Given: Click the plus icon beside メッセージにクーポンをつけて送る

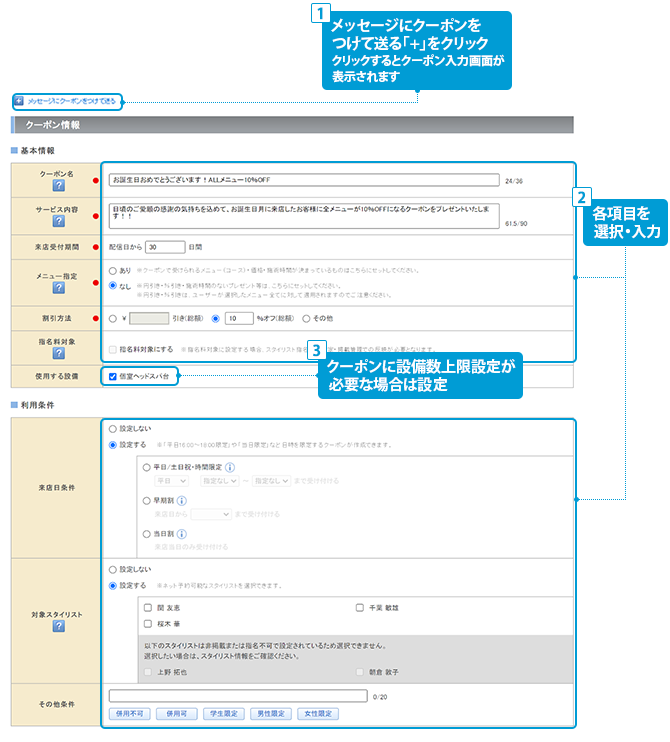Looking at the screenshot, I should coord(19,101).
